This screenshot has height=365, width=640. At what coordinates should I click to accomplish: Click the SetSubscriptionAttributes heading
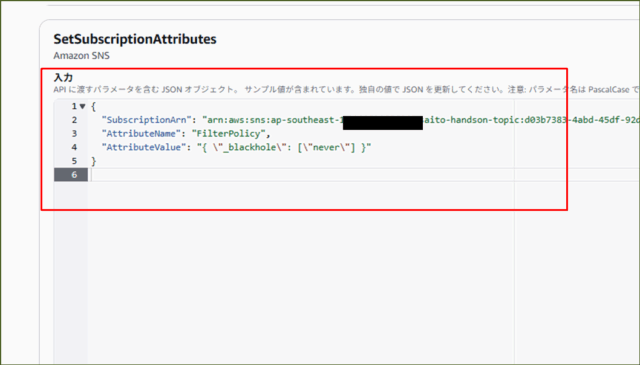click(x=135, y=39)
